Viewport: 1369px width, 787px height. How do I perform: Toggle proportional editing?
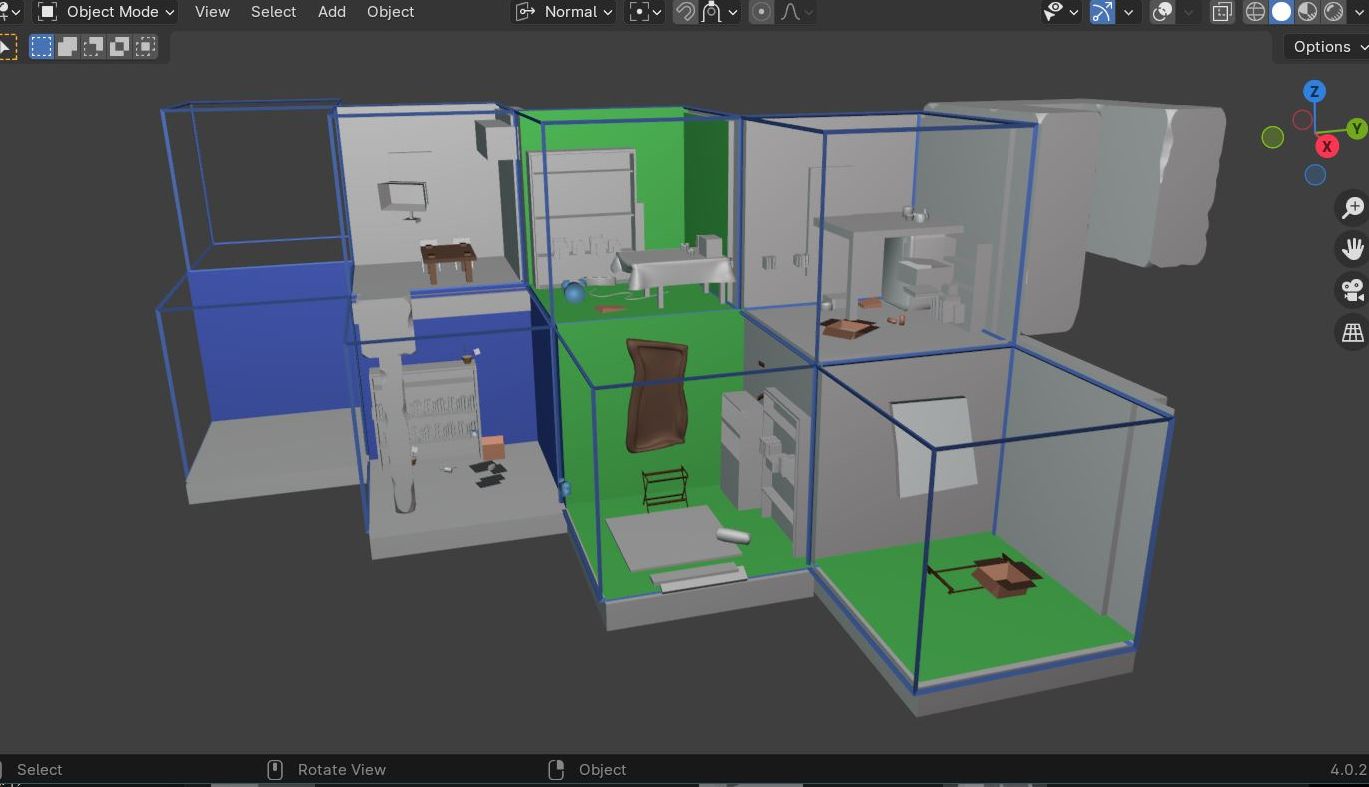tap(761, 12)
